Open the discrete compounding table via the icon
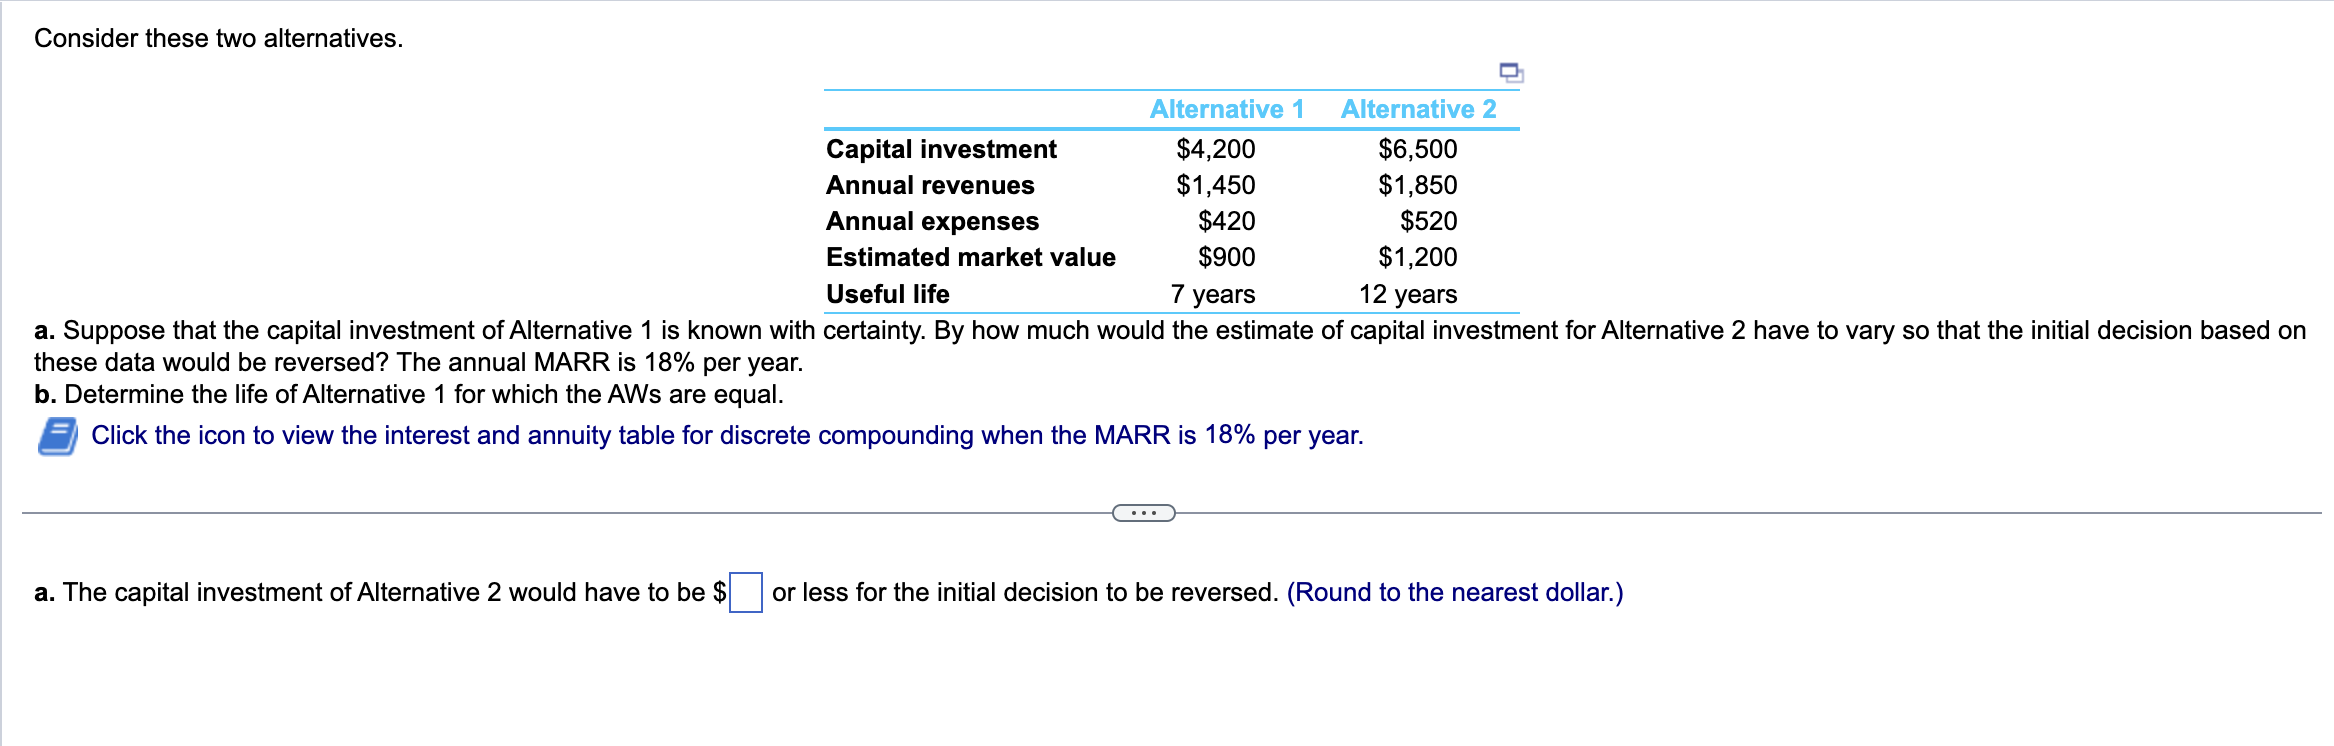Screen dimensions: 2334x746 coord(57,436)
